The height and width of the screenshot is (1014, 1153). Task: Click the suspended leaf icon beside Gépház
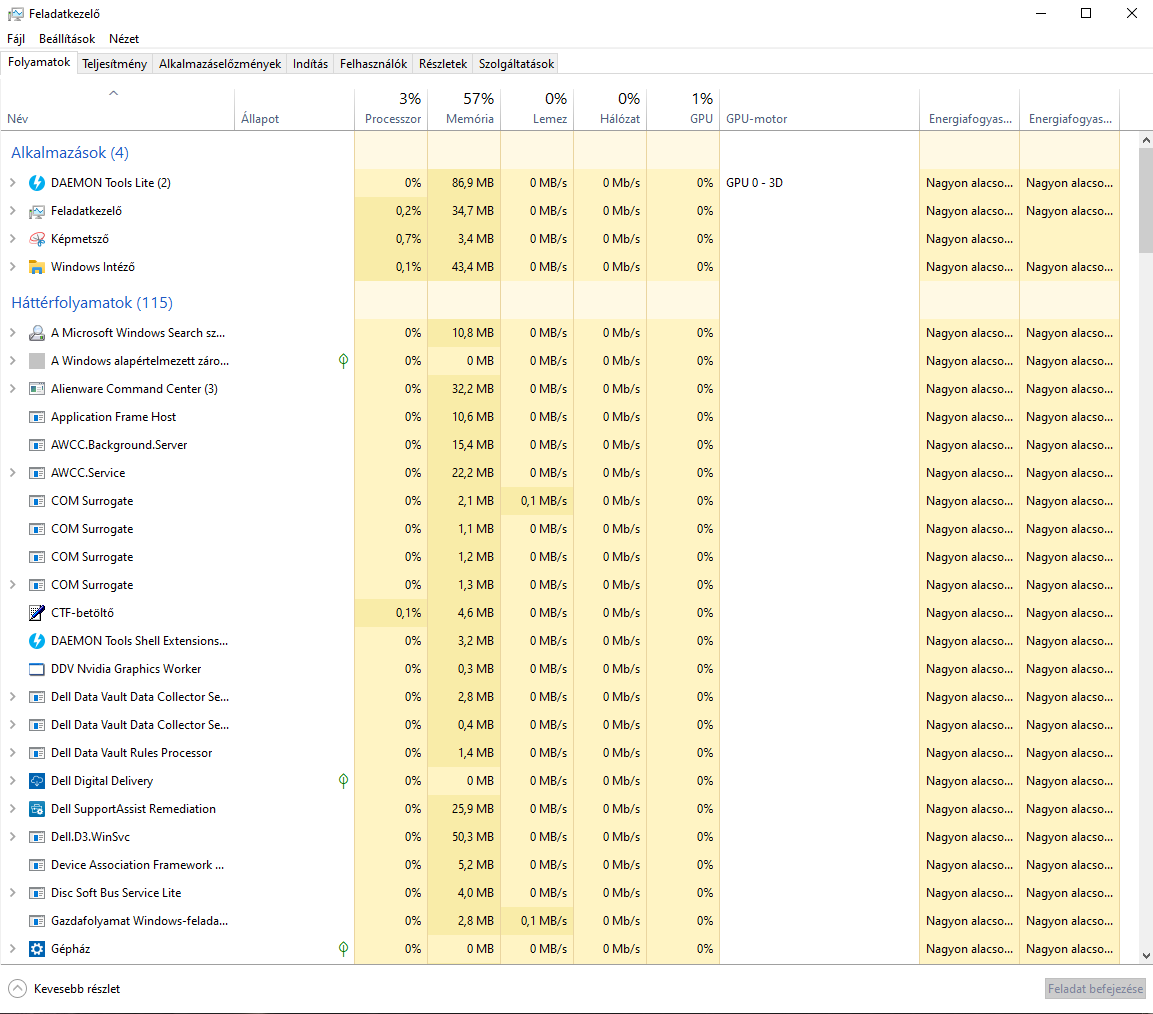point(343,949)
